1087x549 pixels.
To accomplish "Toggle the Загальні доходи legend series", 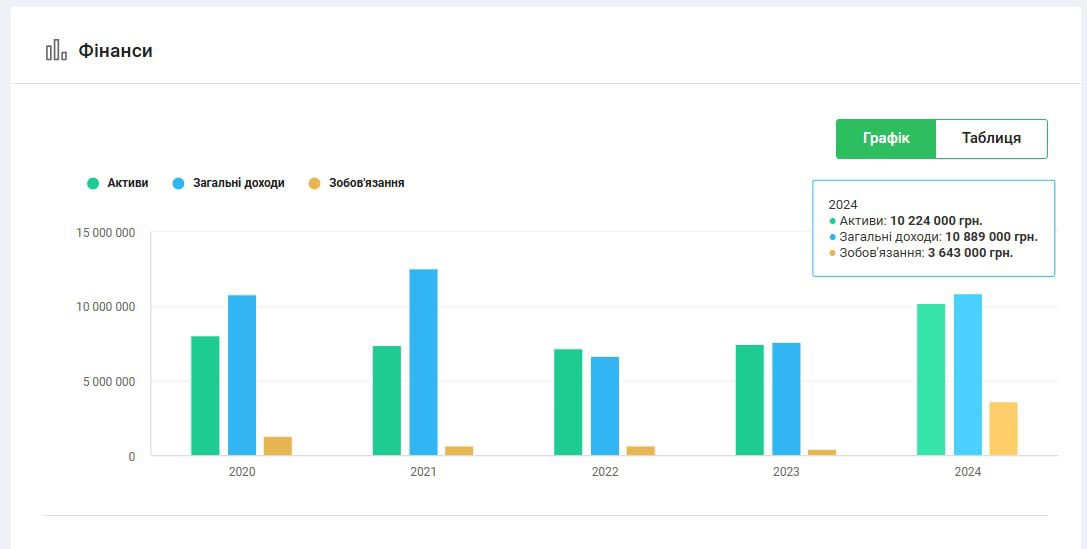I will (x=238, y=183).
